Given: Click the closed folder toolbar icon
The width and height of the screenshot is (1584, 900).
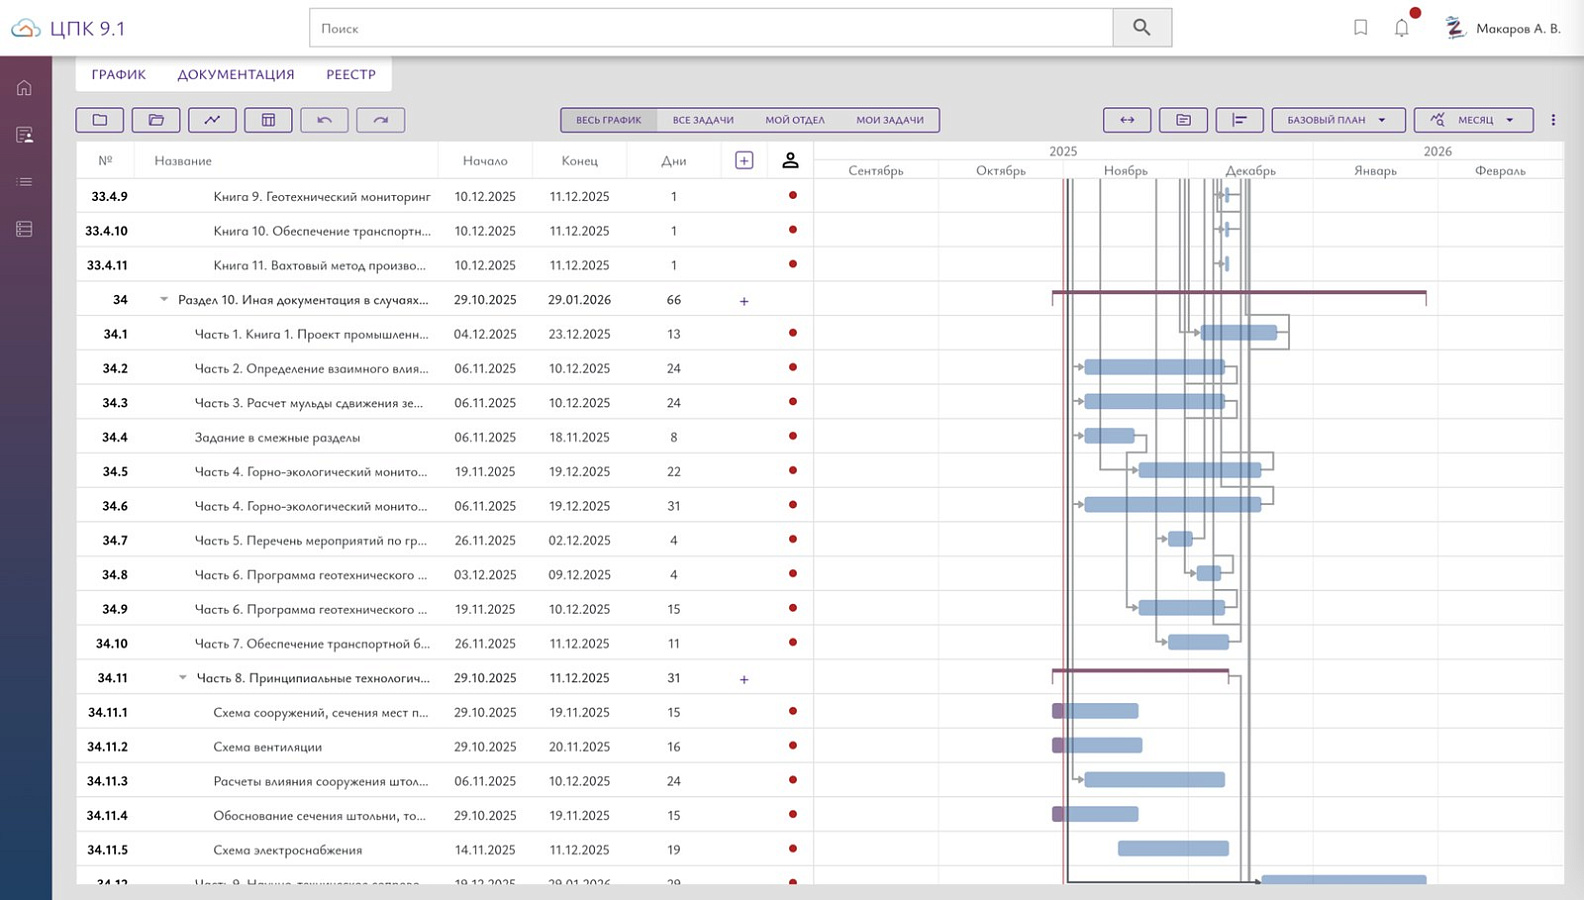Looking at the screenshot, I should tap(100, 120).
